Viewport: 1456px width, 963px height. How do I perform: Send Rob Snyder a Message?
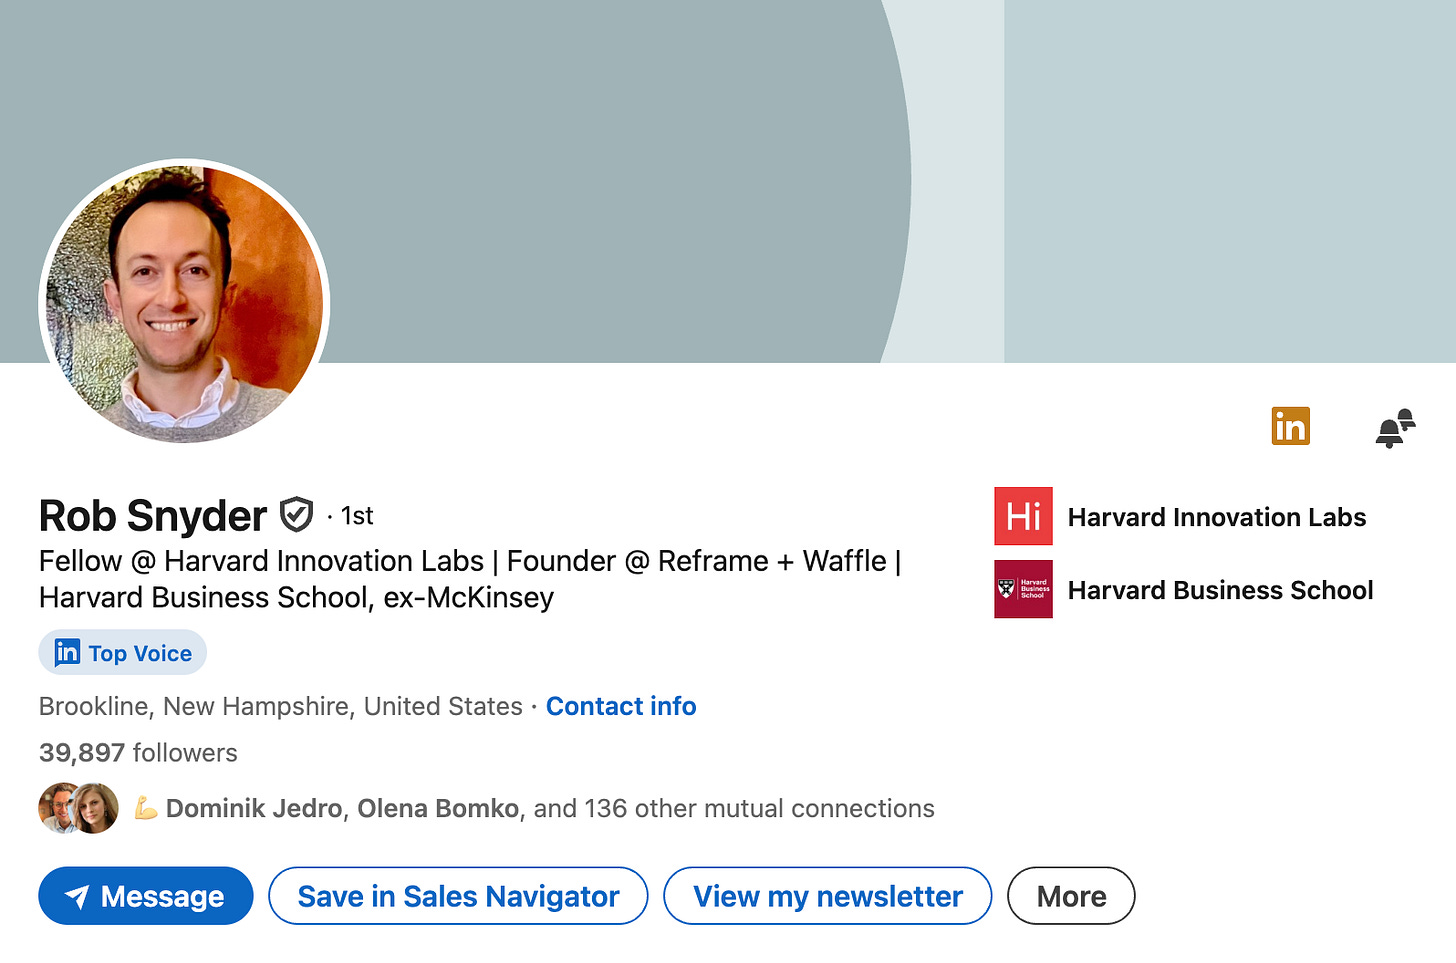pos(145,896)
